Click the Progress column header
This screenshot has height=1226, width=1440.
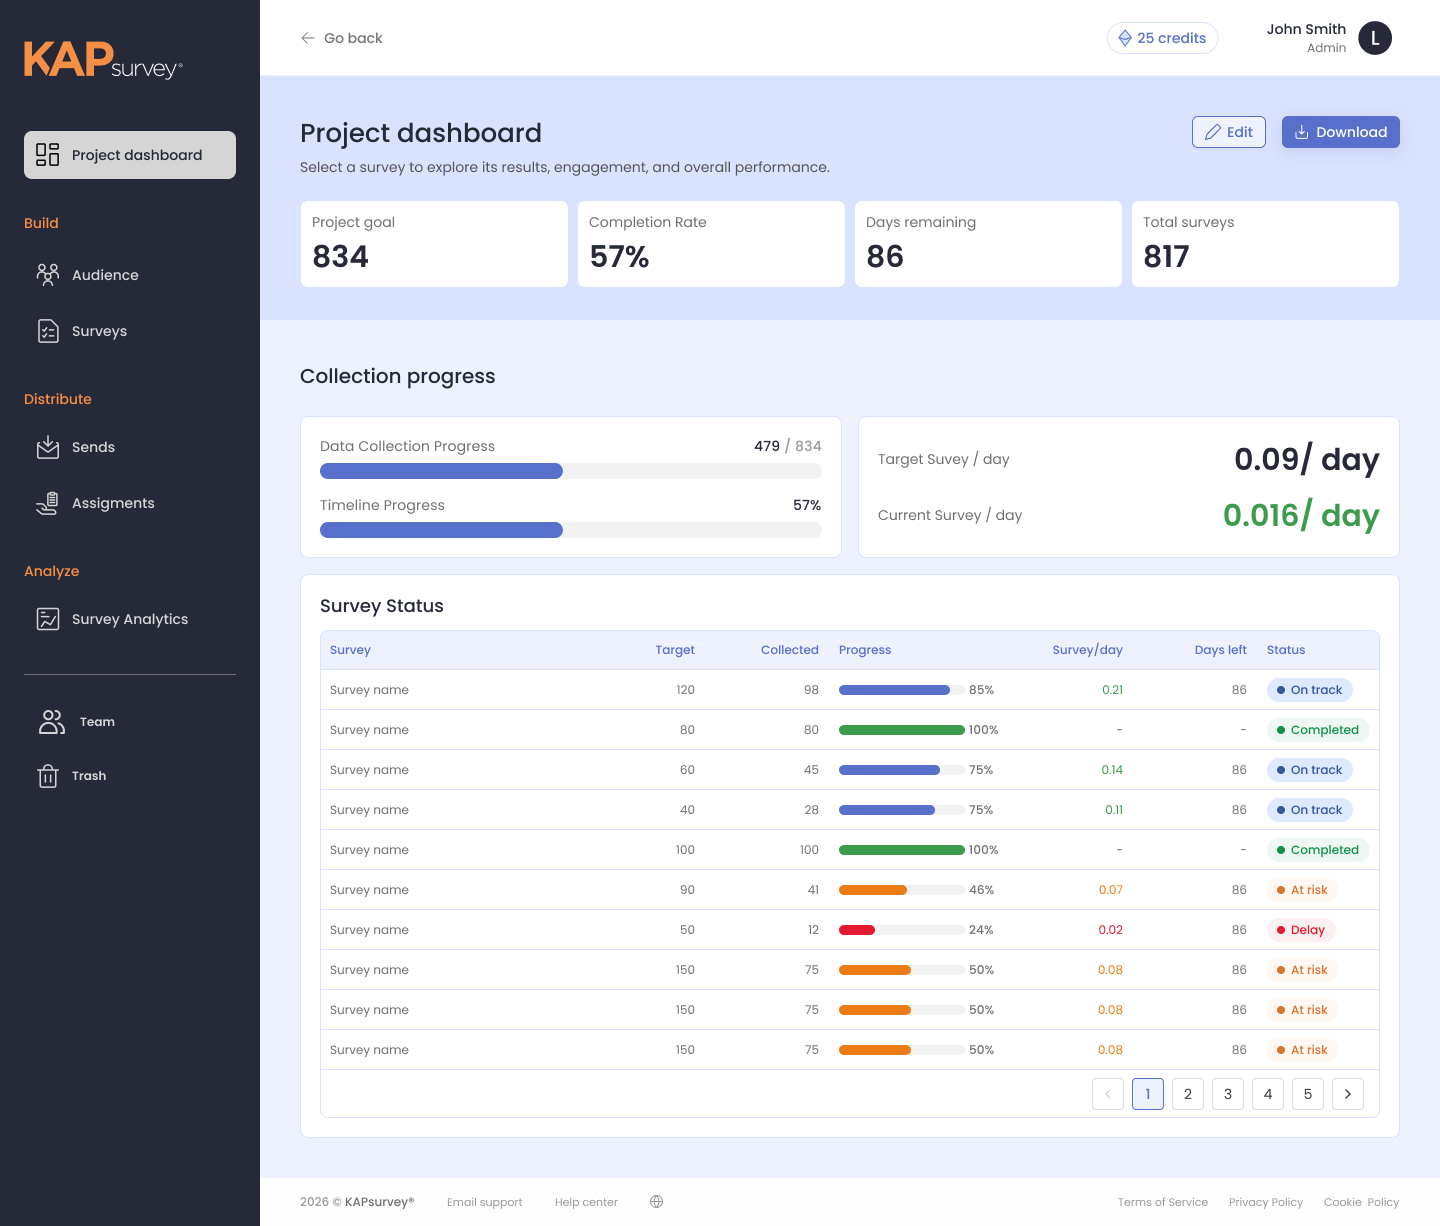(865, 650)
